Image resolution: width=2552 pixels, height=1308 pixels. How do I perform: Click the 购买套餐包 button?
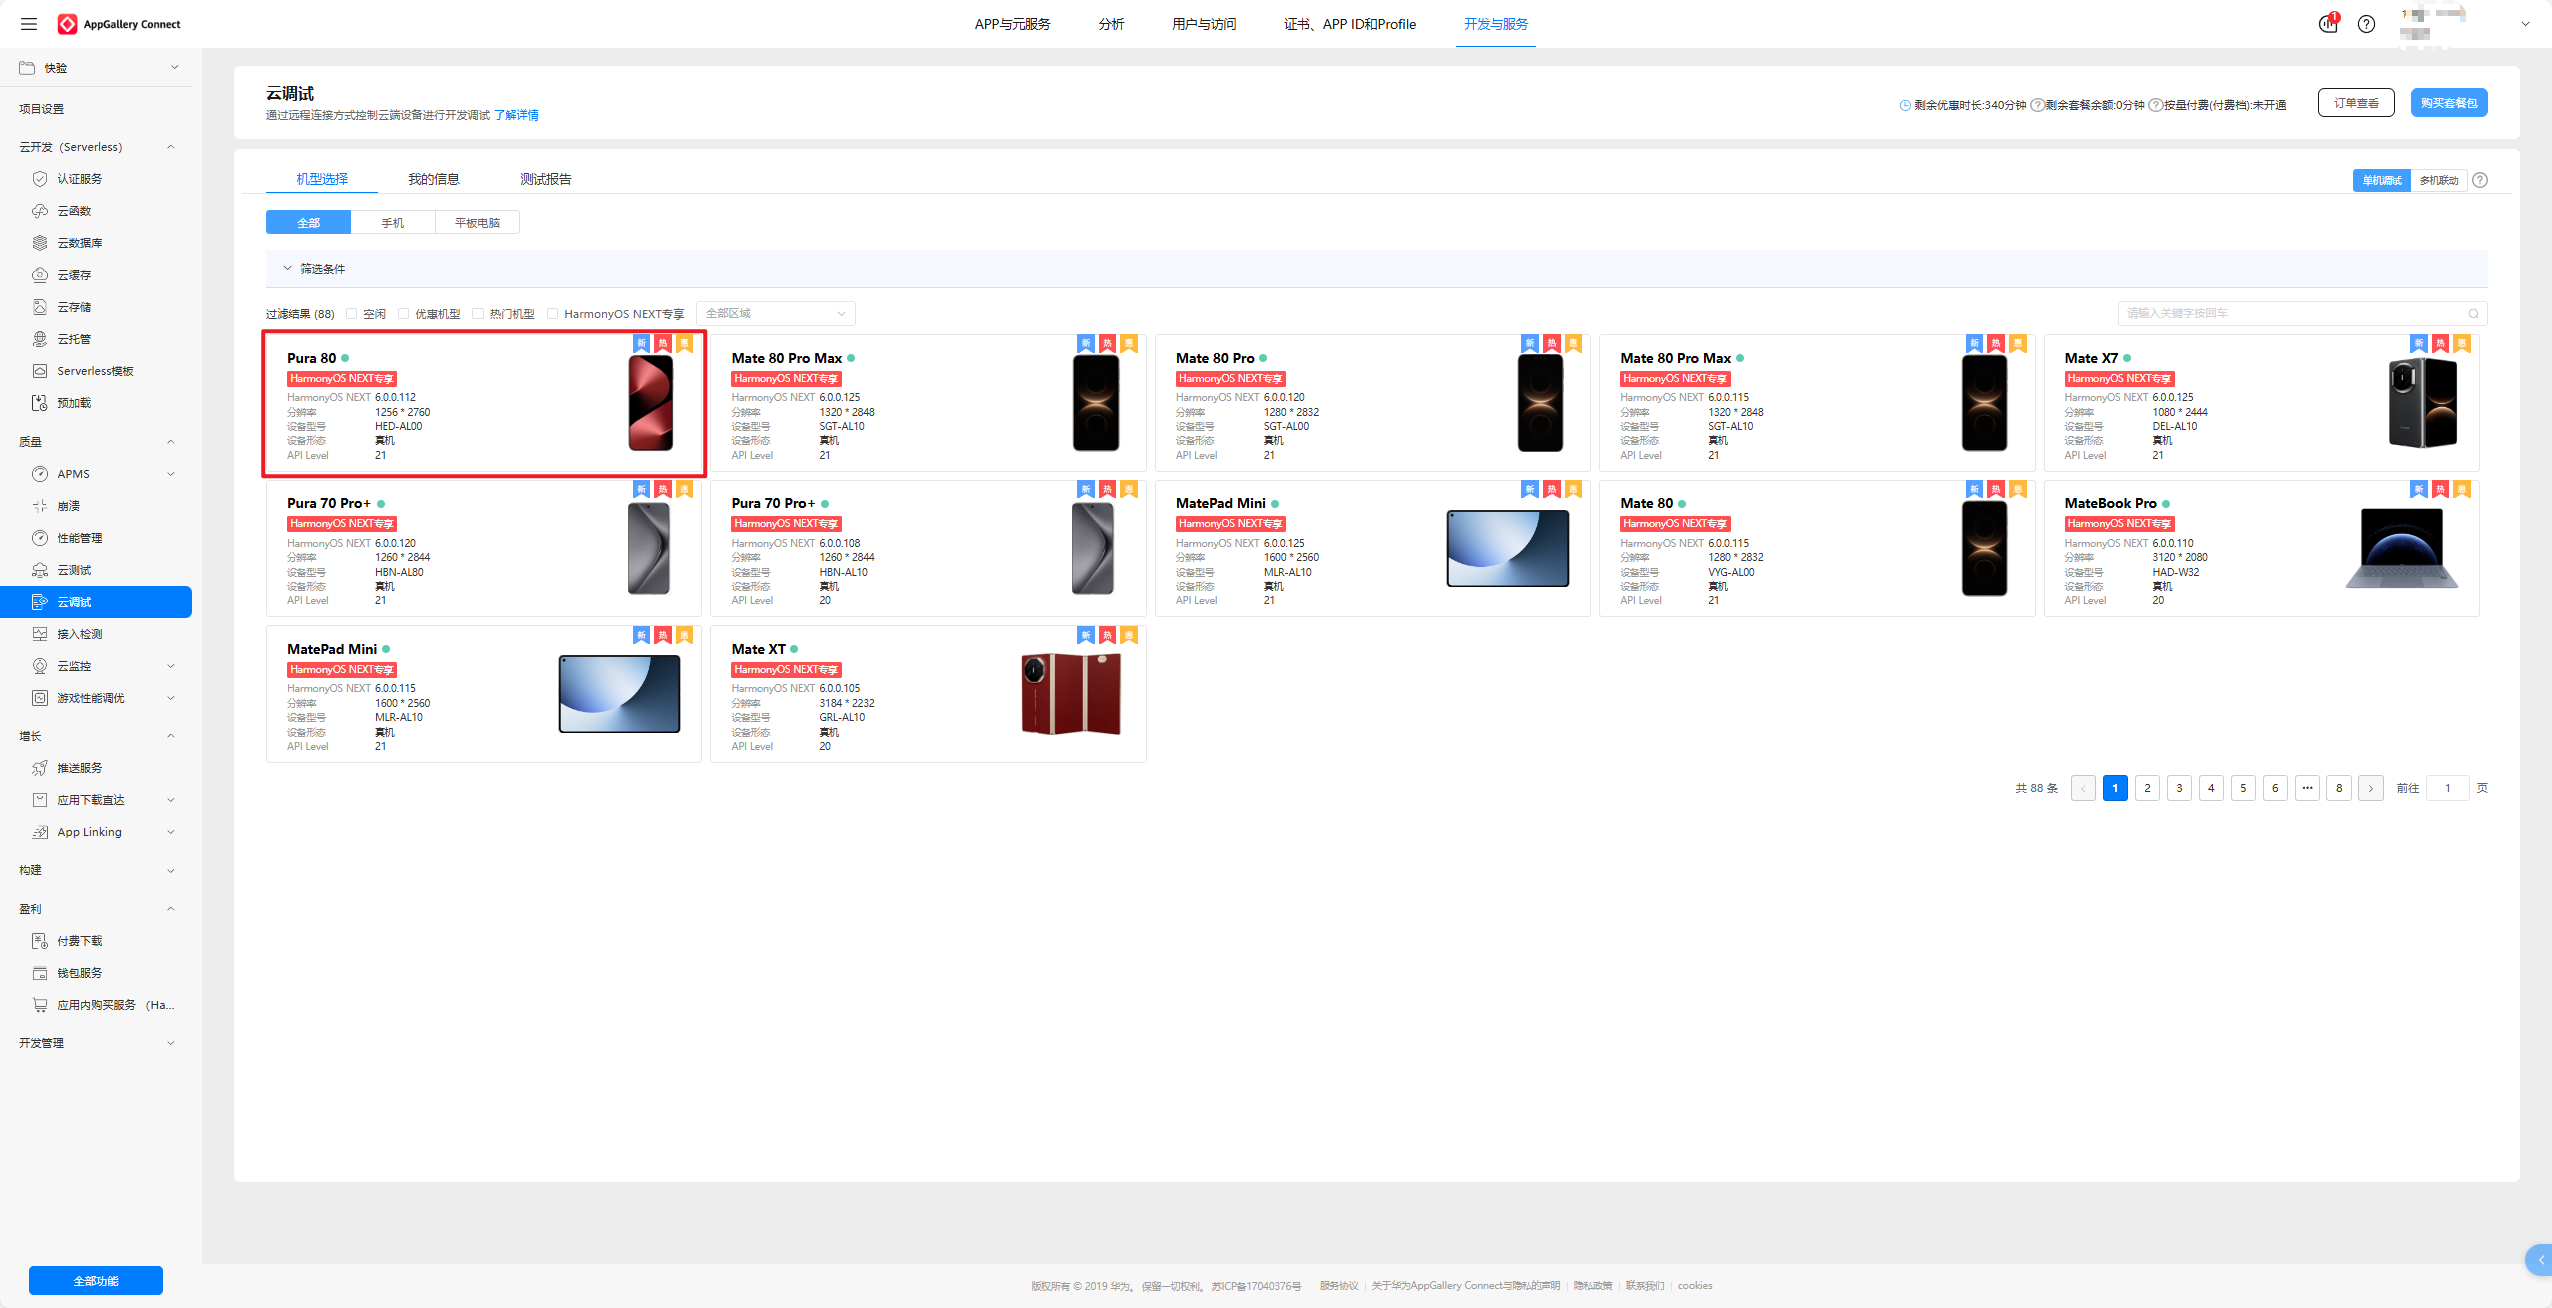(2448, 103)
